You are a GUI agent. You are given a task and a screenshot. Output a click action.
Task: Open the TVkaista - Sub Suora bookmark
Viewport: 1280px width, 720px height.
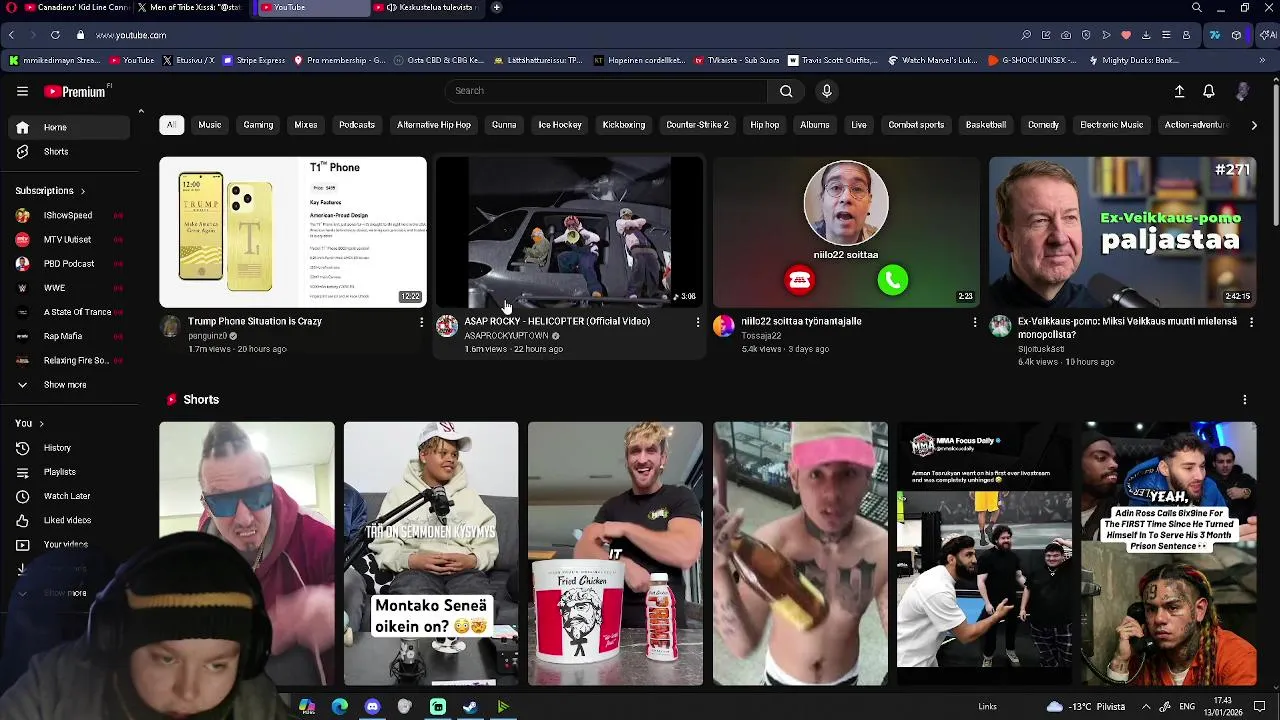736,61
